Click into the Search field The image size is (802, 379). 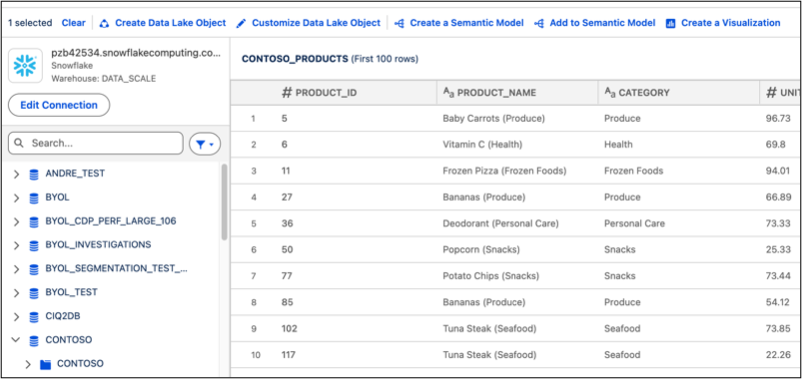pyautogui.click(x=96, y=143)
